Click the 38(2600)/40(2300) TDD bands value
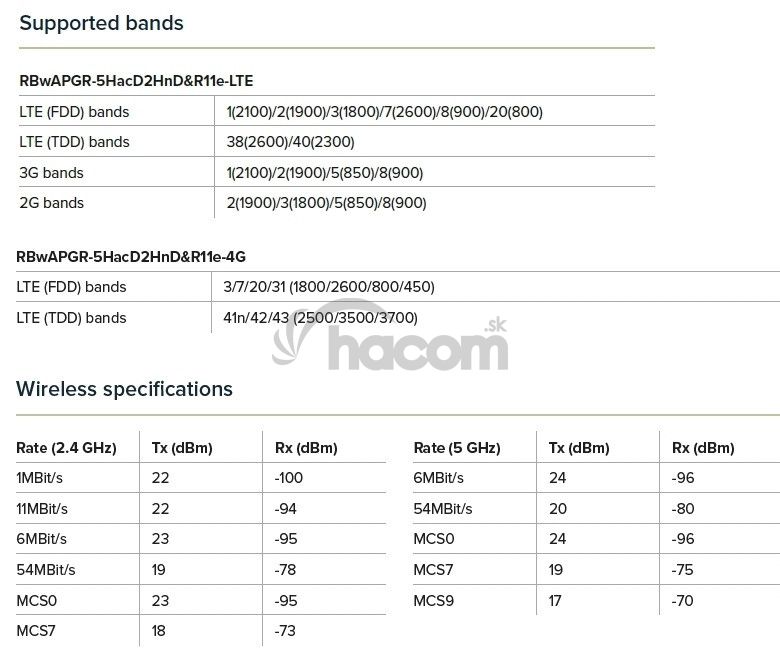Screen dimensions: 780x670 [x=290, y=142]
